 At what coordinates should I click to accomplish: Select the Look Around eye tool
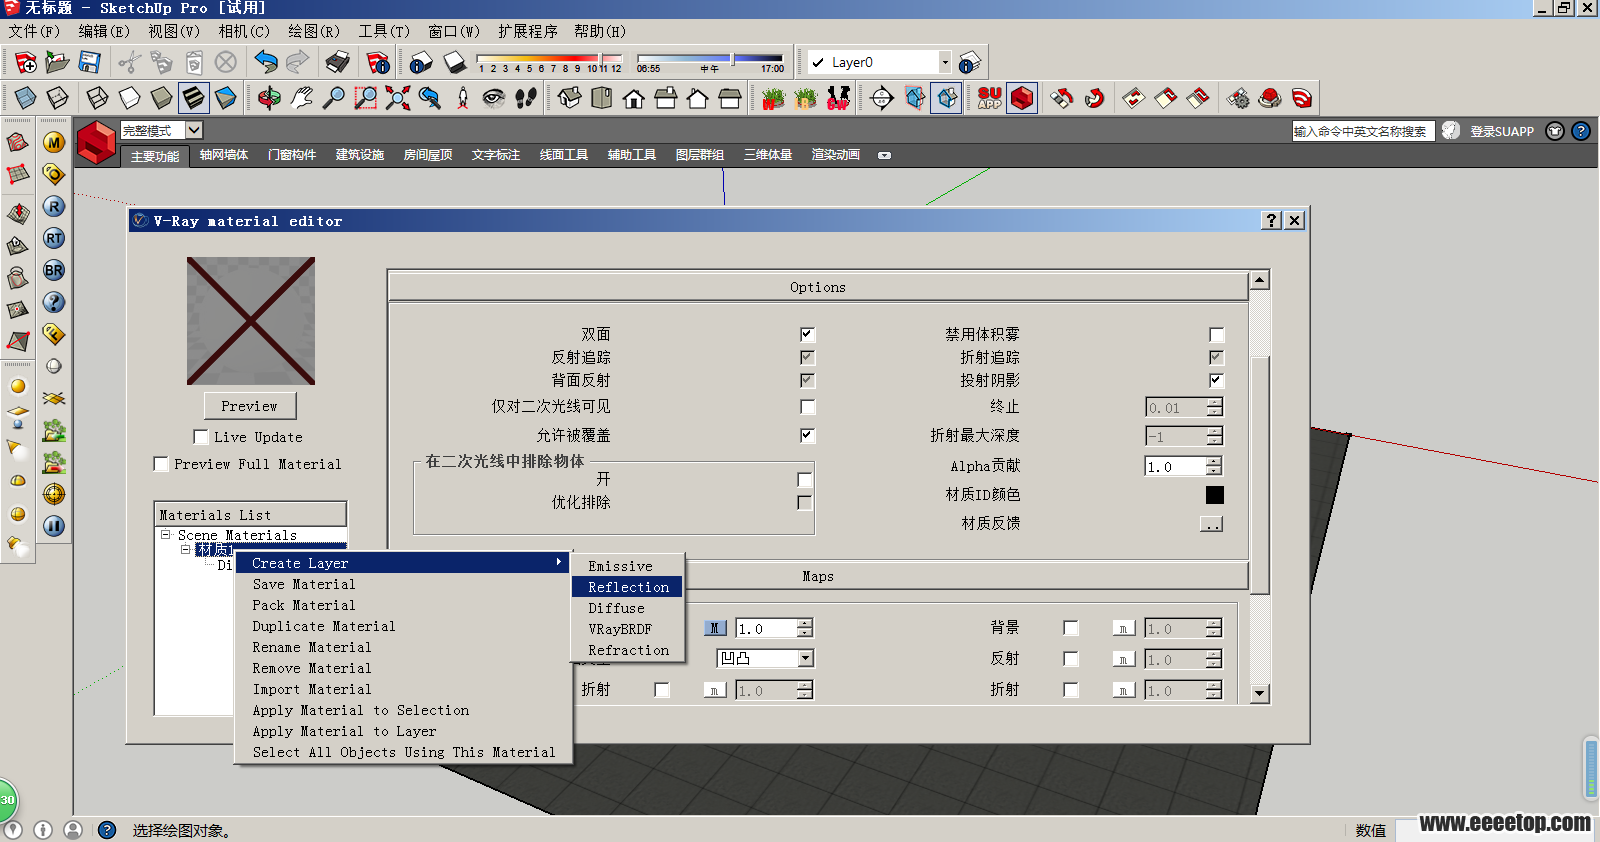pyautogui.click(x=493, y=98)
